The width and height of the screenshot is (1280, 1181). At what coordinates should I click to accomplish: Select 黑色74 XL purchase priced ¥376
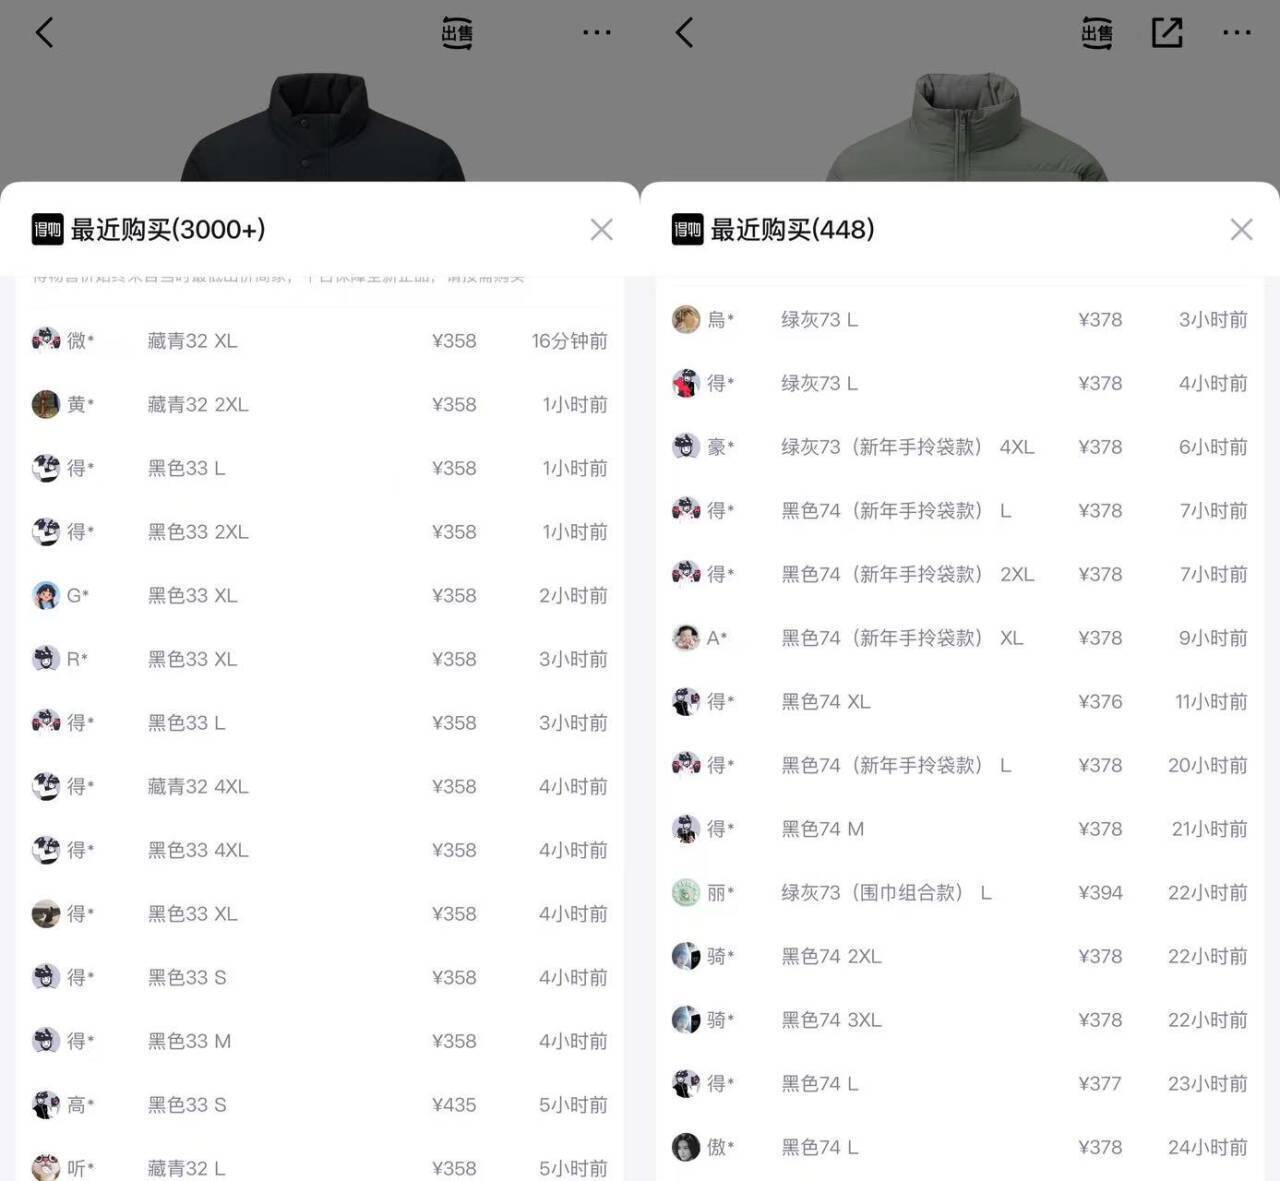(x=960, y=702)
